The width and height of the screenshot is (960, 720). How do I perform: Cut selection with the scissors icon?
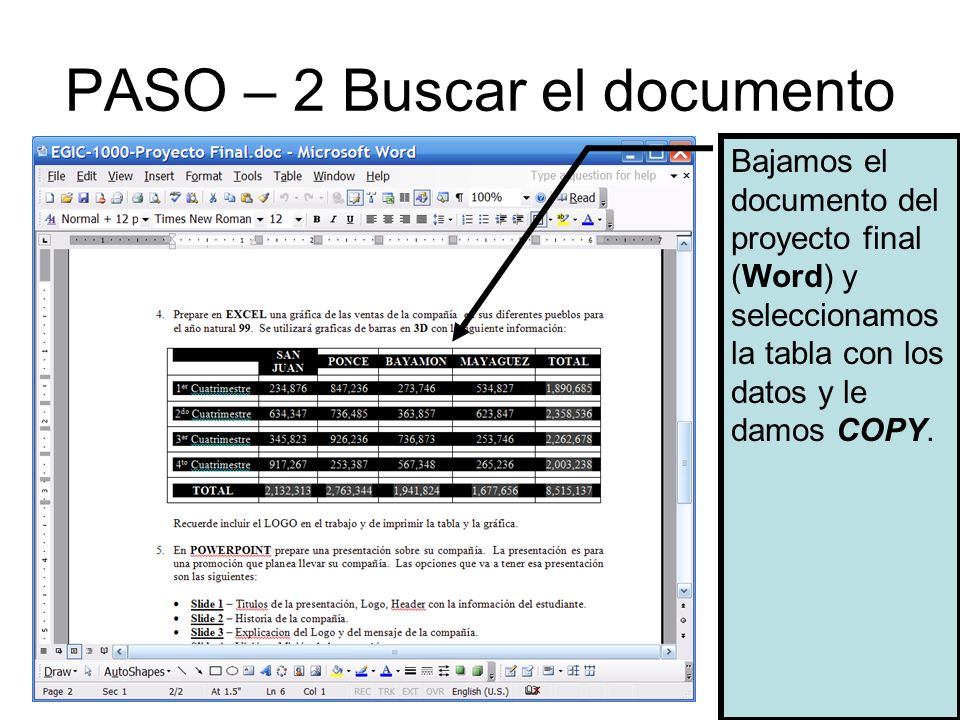[x=213, y=198]
